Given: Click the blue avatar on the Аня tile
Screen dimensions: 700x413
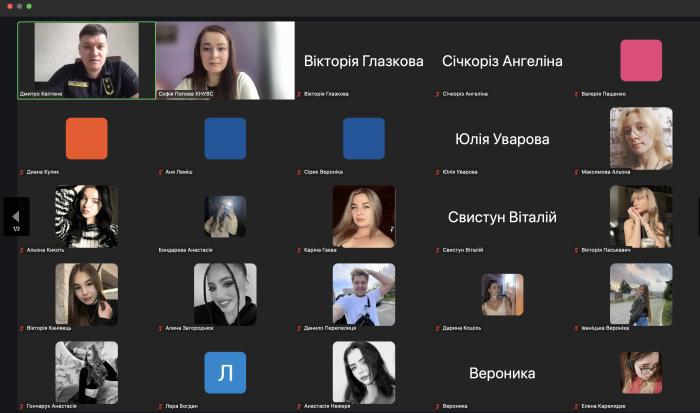Looking at the screenshot, I should [225, 138].
